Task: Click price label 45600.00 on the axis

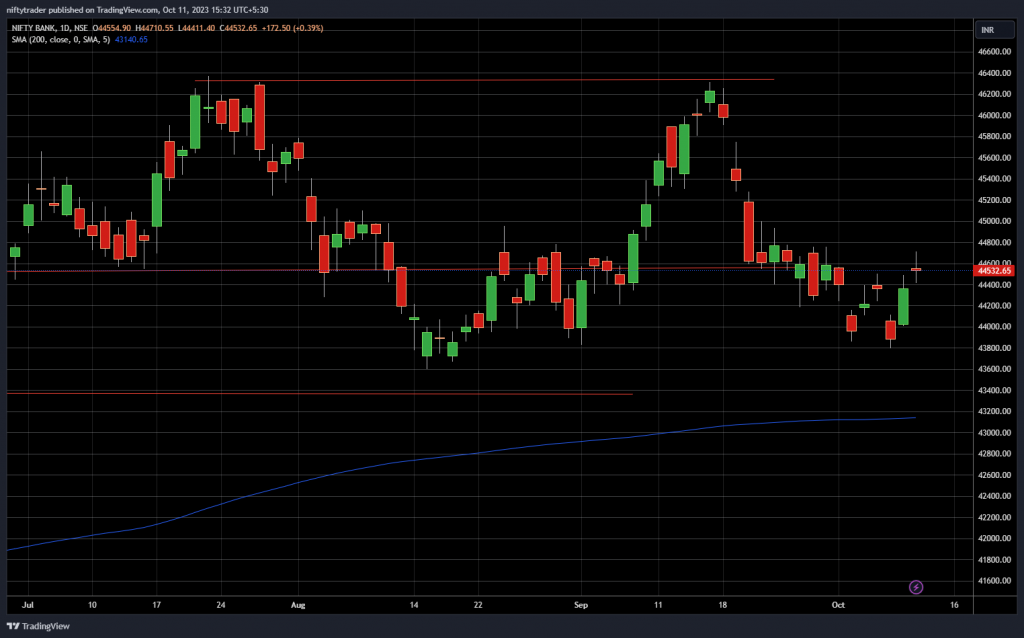Action: pos(994,158)
